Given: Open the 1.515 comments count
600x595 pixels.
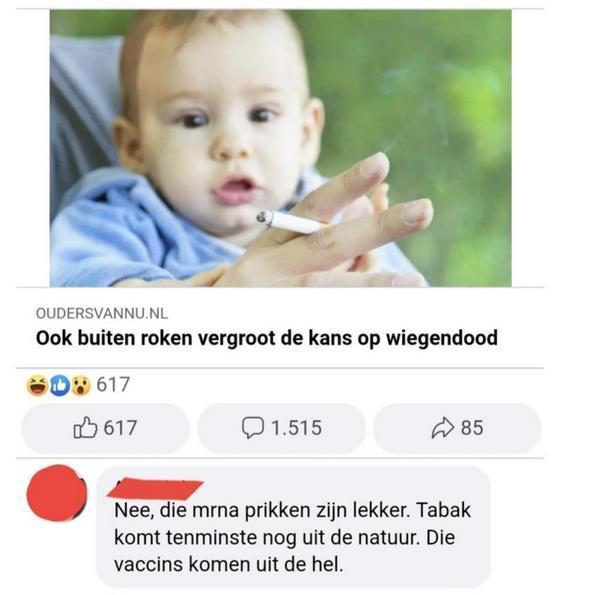Looking at the screenshot, I should click(297, 427).
